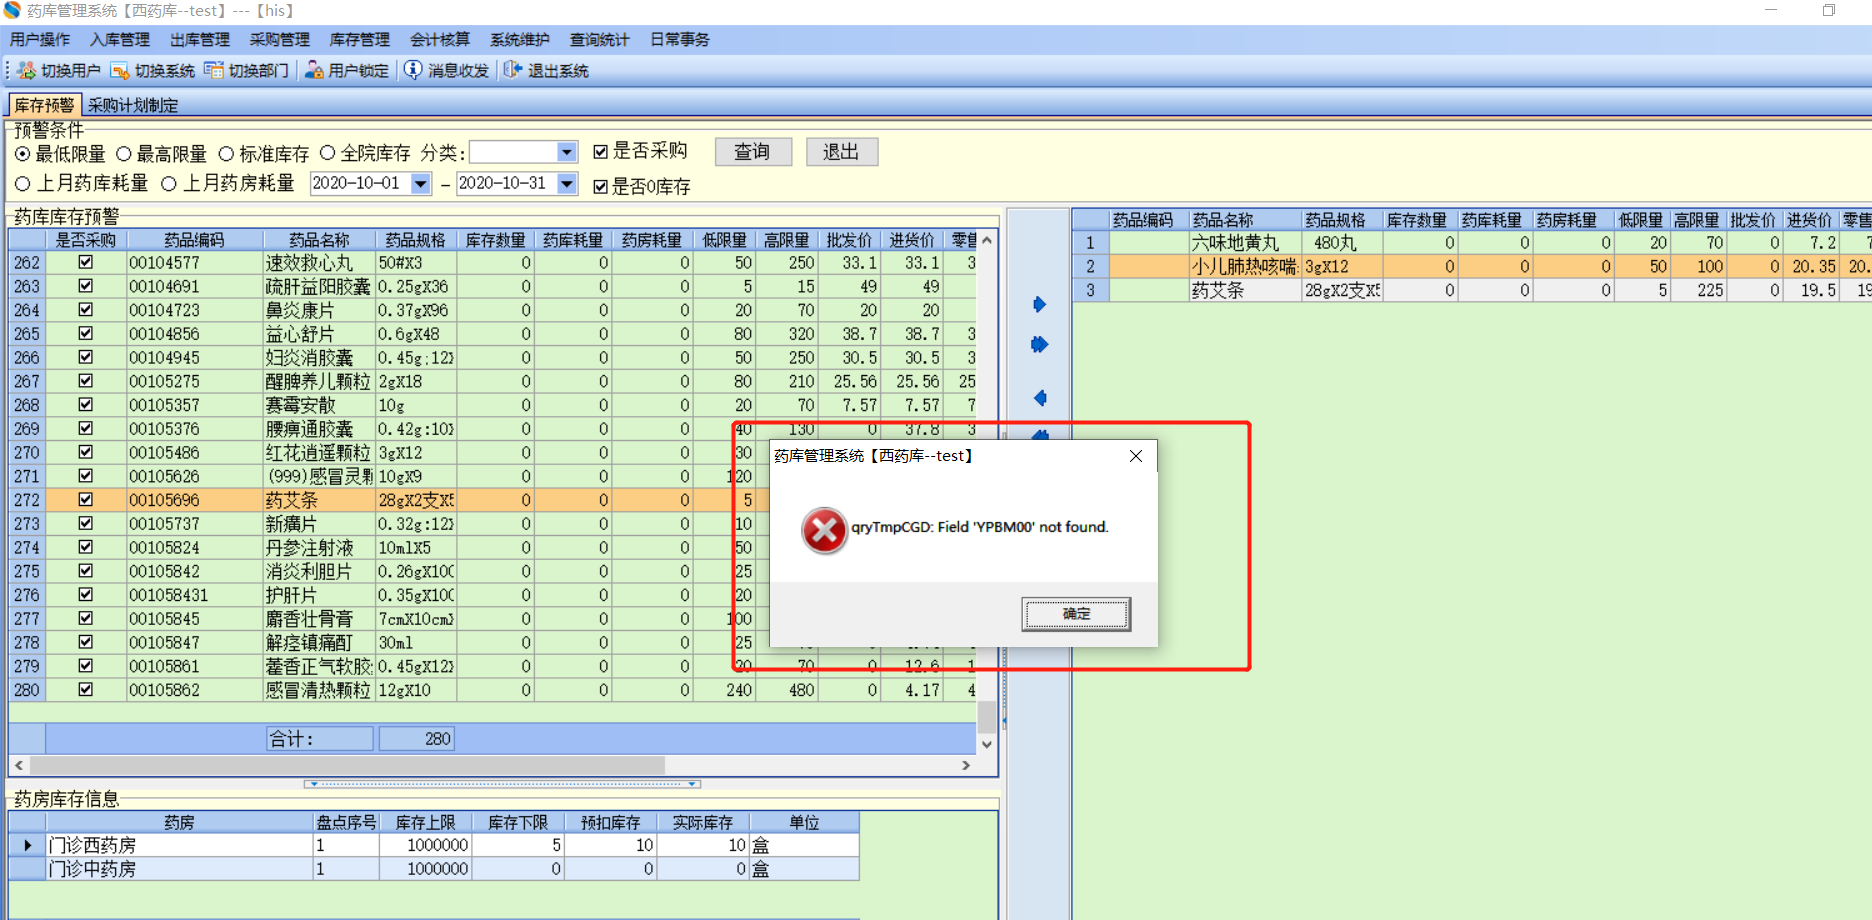Select 六味地黄丸 in right purchase list
Screen dimensions: 1872x920
point(1245,243)
